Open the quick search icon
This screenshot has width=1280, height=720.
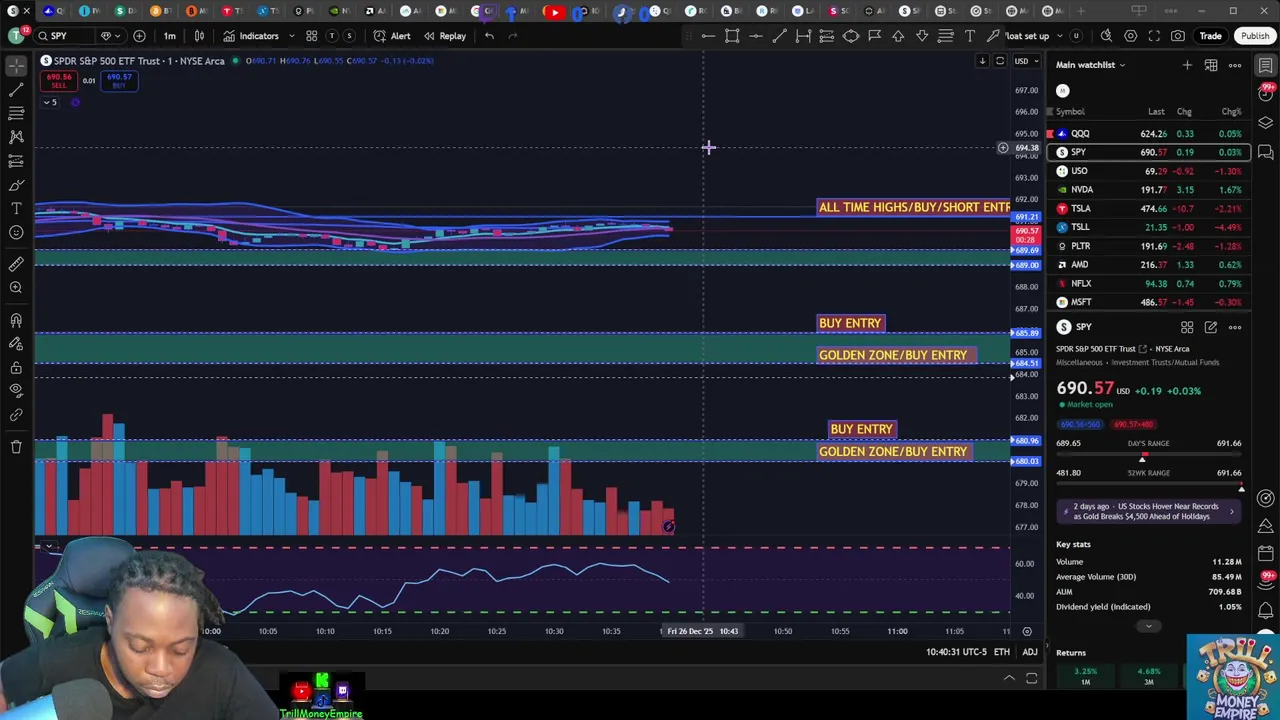(x=1106, y=36)
